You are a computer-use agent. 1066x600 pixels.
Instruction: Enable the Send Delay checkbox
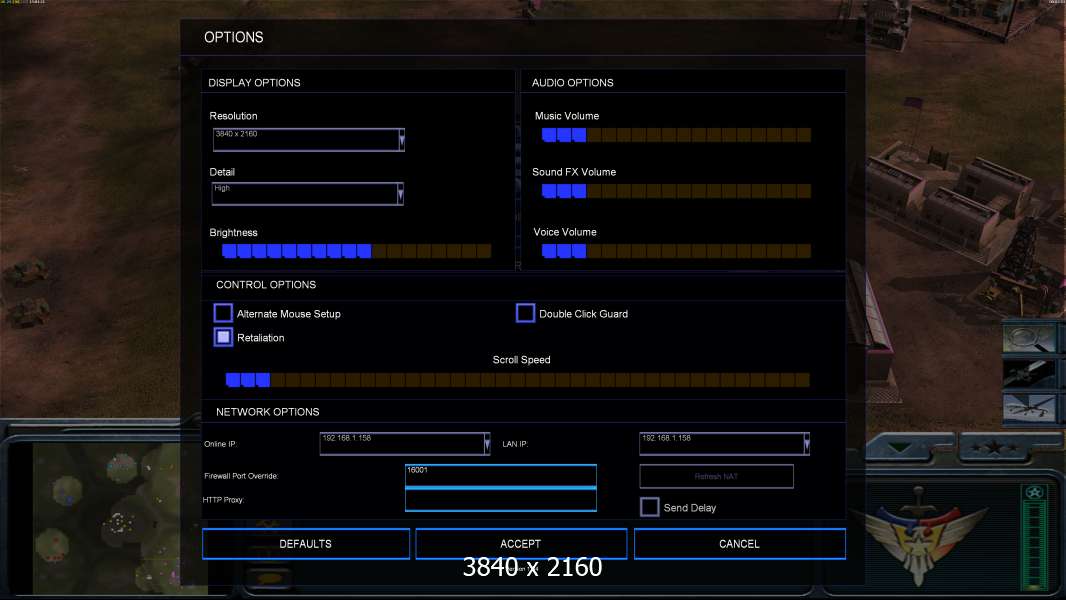[649, 507]
